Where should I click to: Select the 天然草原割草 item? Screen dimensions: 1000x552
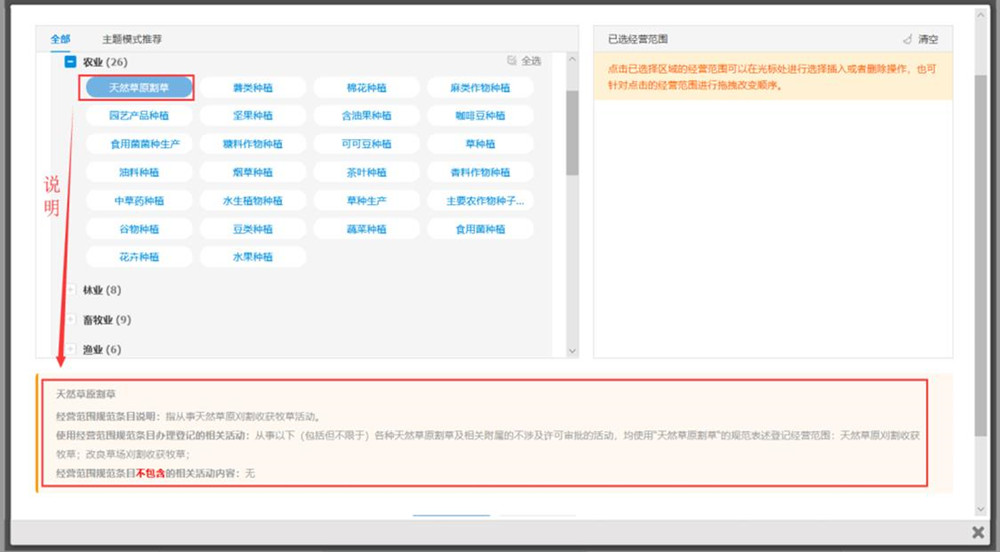click(x=139, y=88)
